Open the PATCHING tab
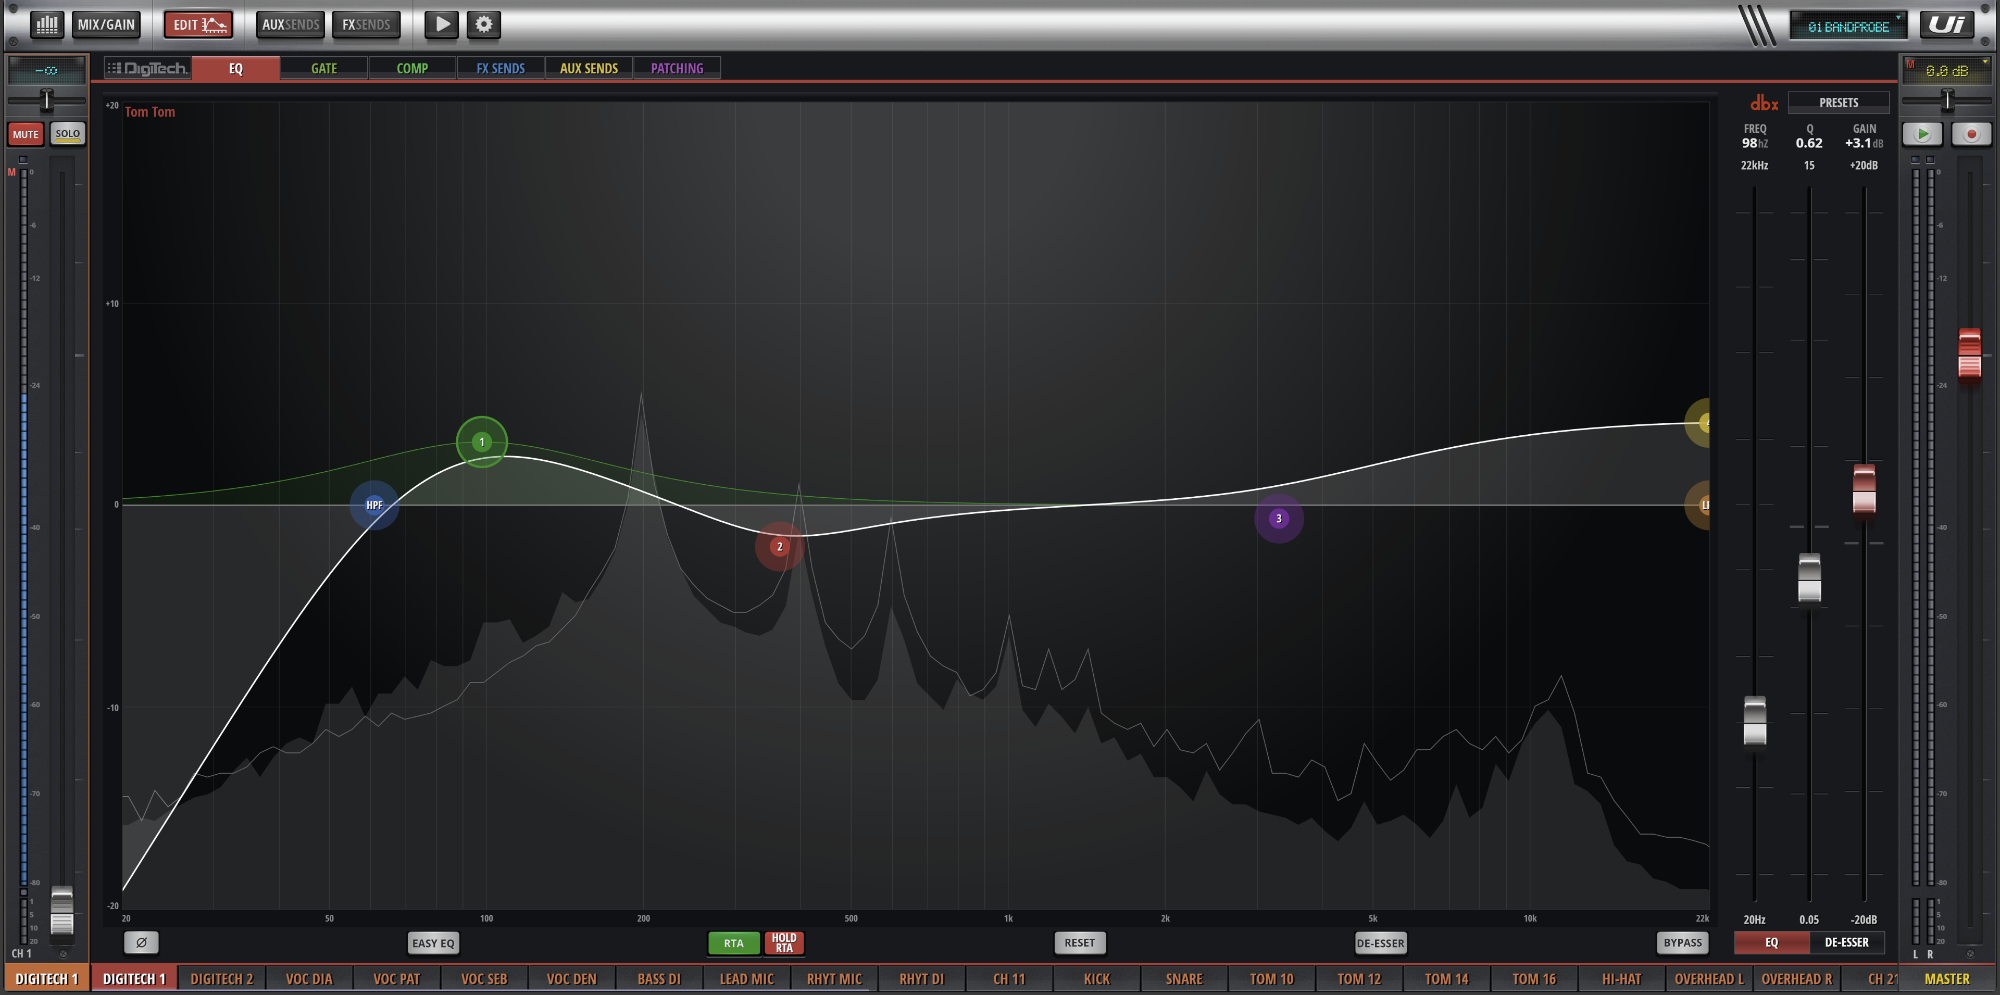2000x995 pixels. point(677,68)
